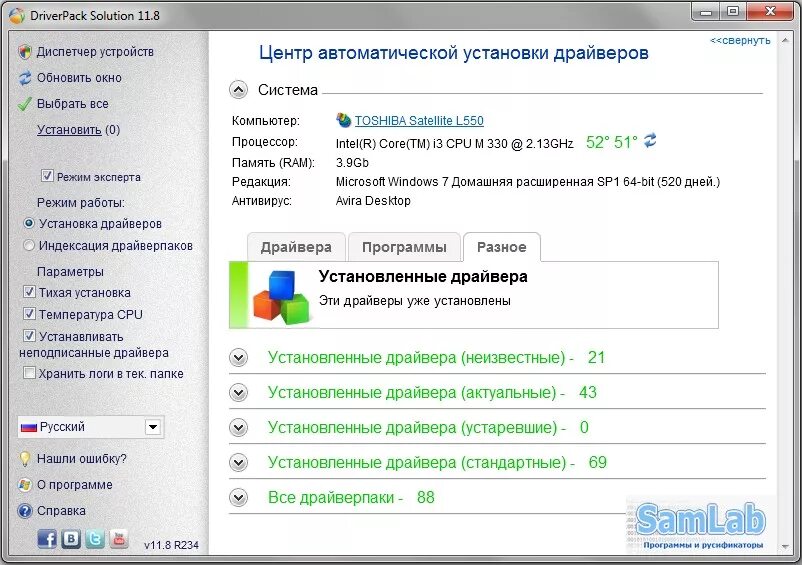
Task: Open the Русский language dropdown
Action: (91, 427)
